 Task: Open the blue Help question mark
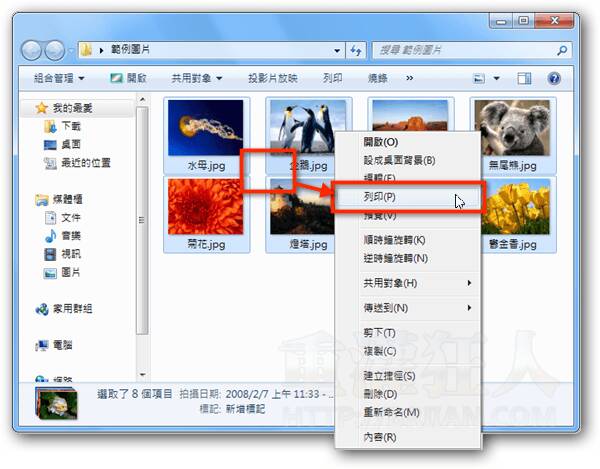[x=554, y=78]
